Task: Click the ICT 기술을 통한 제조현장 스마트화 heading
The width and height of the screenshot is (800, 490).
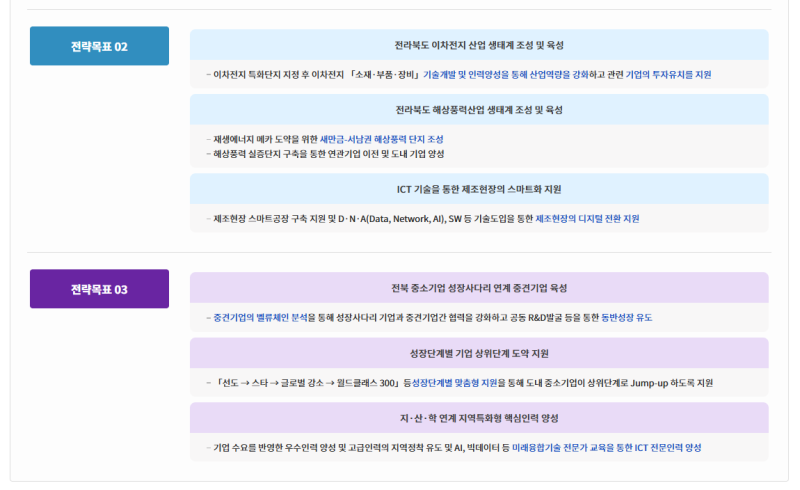Action: (x=479, y=189)
